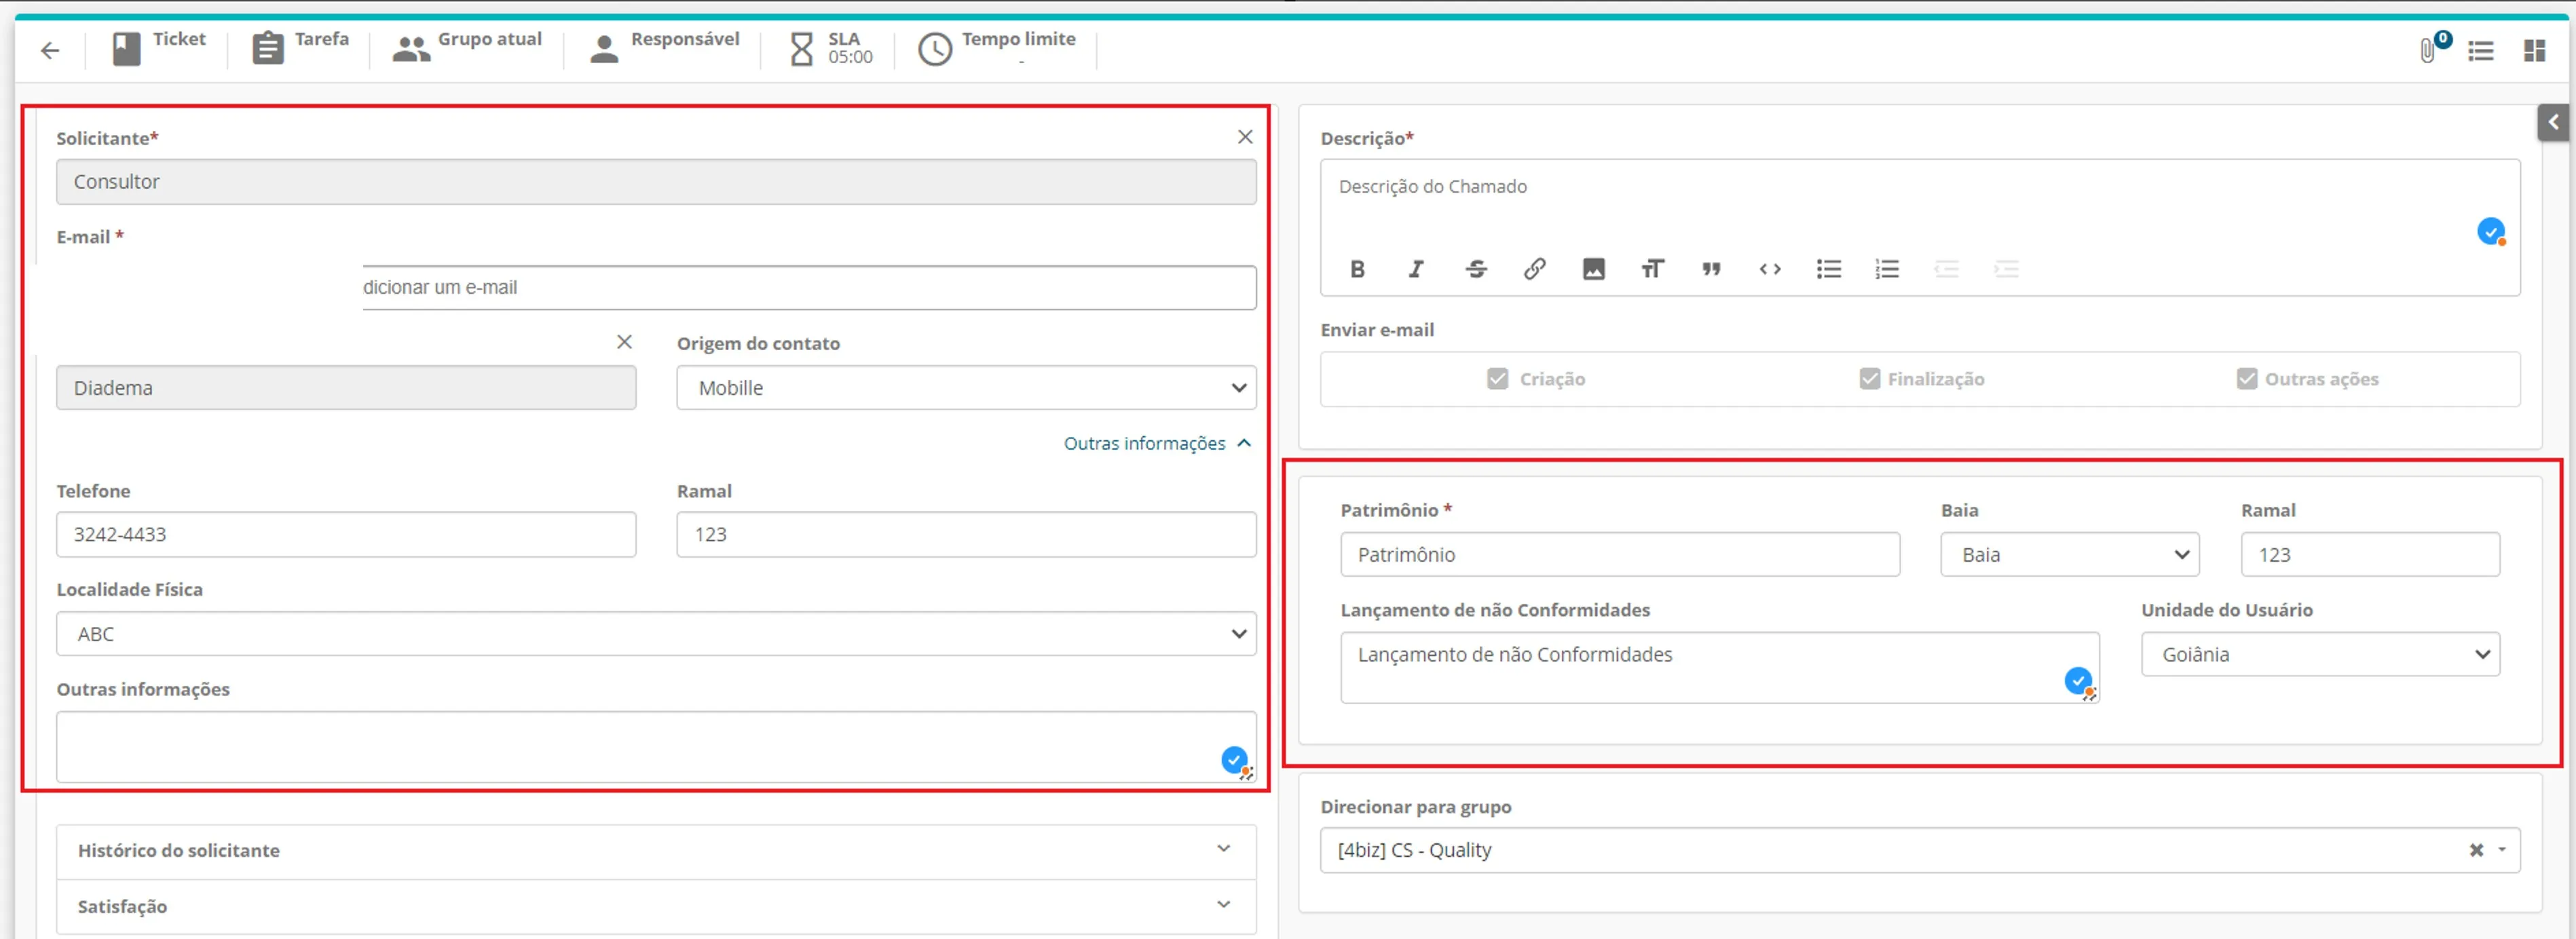Change text size in description editor
Viewport: 2576px width, 939px height.
coord(1652,269)
